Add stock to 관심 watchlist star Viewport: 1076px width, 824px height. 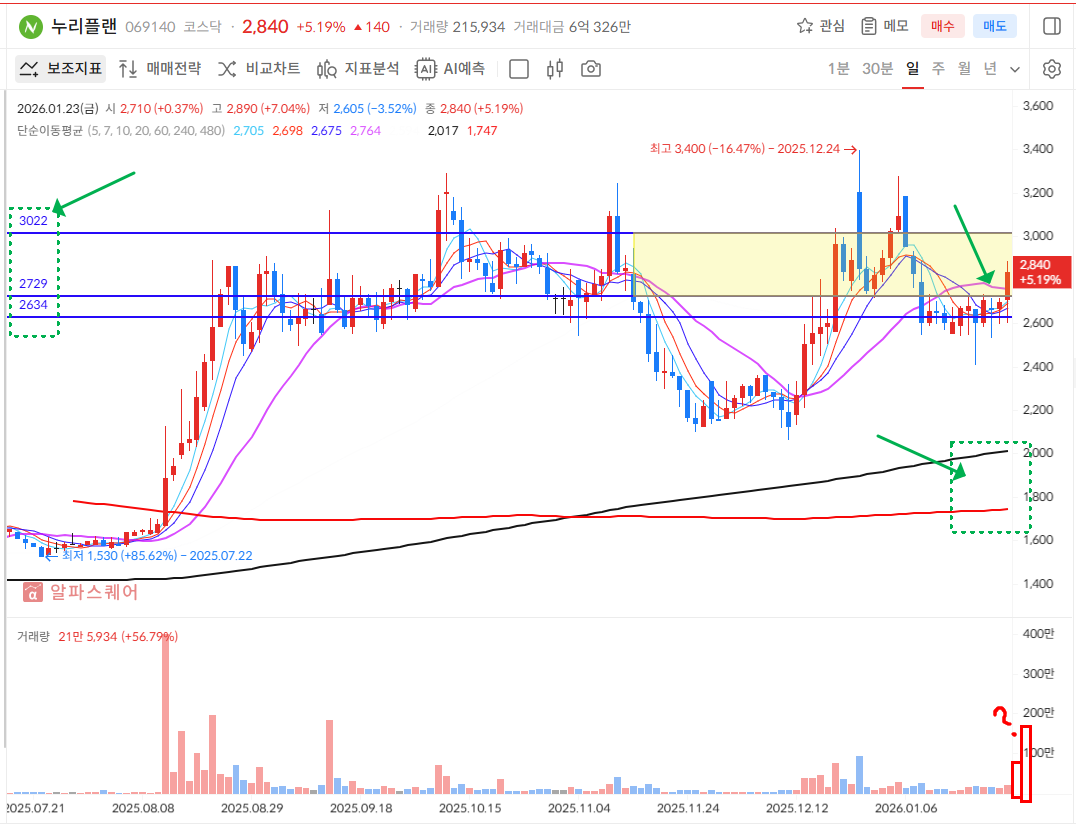click(820, 26)
